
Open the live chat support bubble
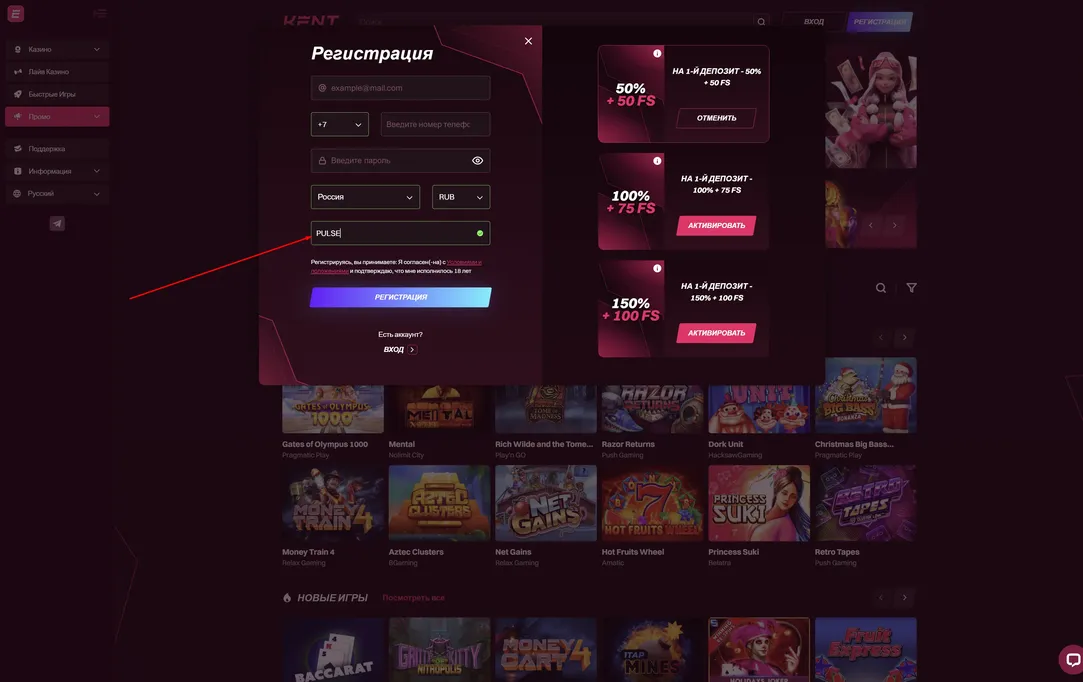point(1071,659)
